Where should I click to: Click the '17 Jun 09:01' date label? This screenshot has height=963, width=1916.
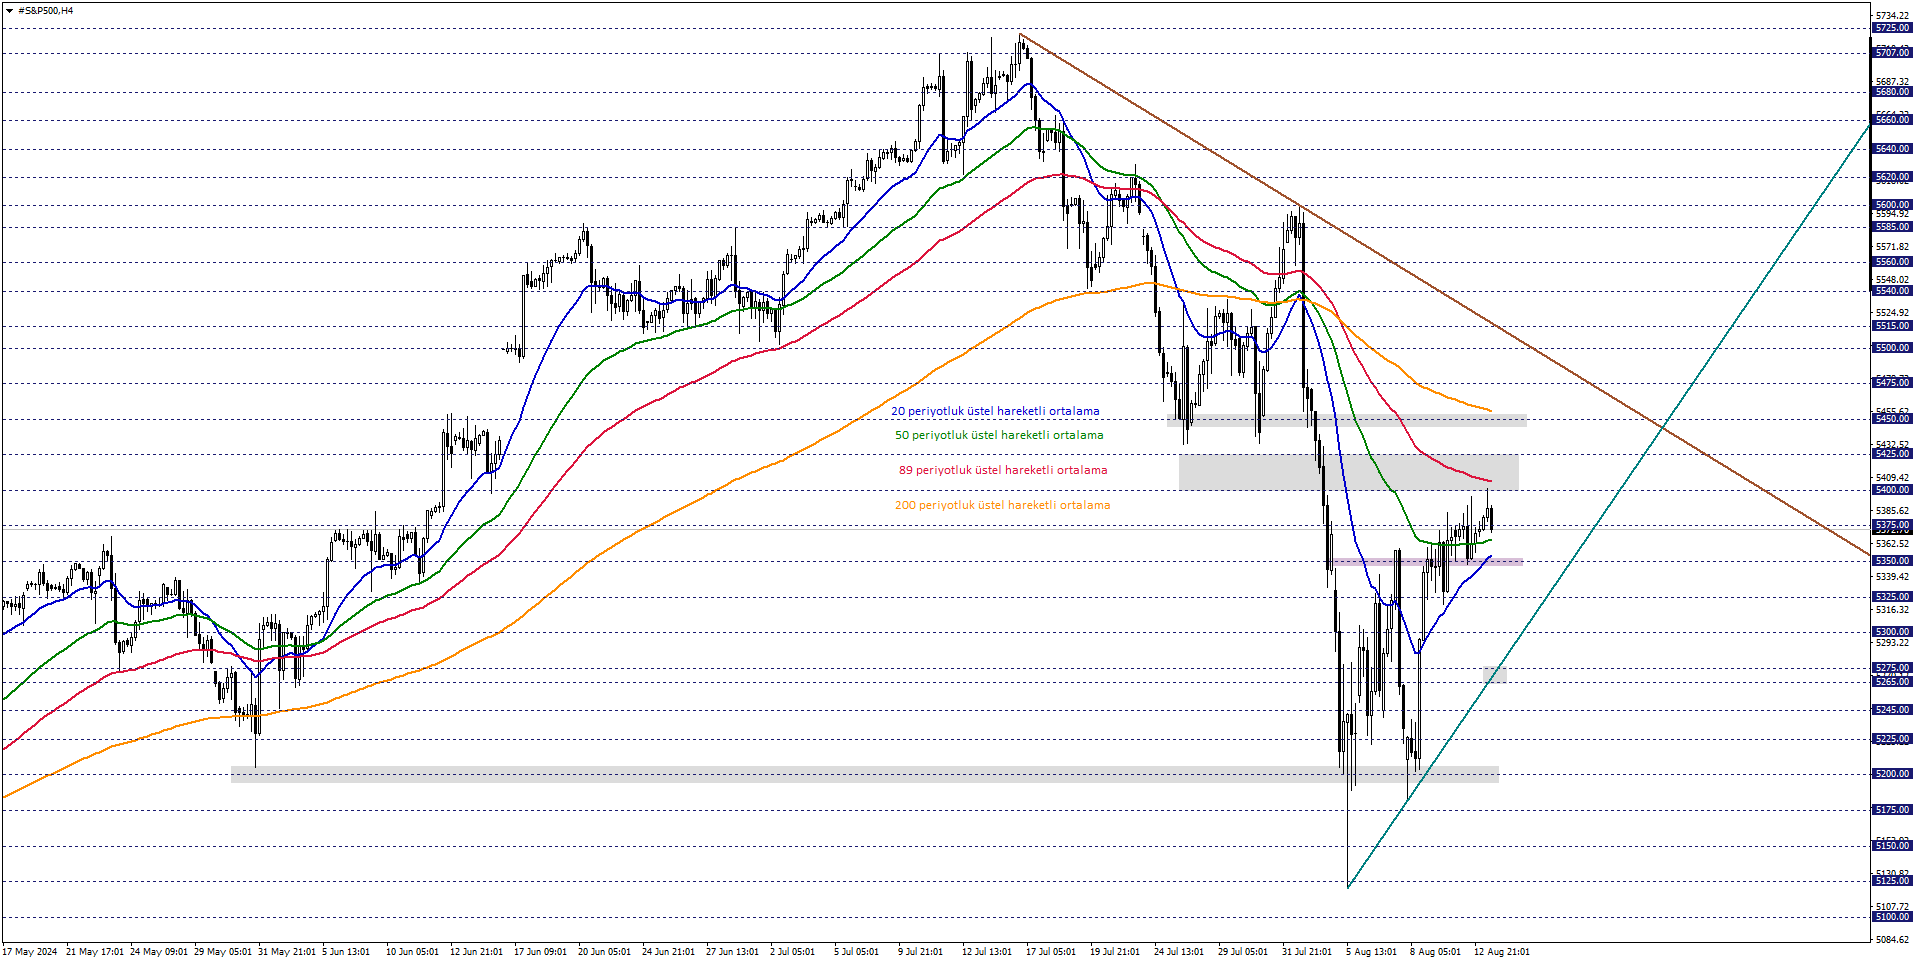pyautogui.click(x=540, y=952)
